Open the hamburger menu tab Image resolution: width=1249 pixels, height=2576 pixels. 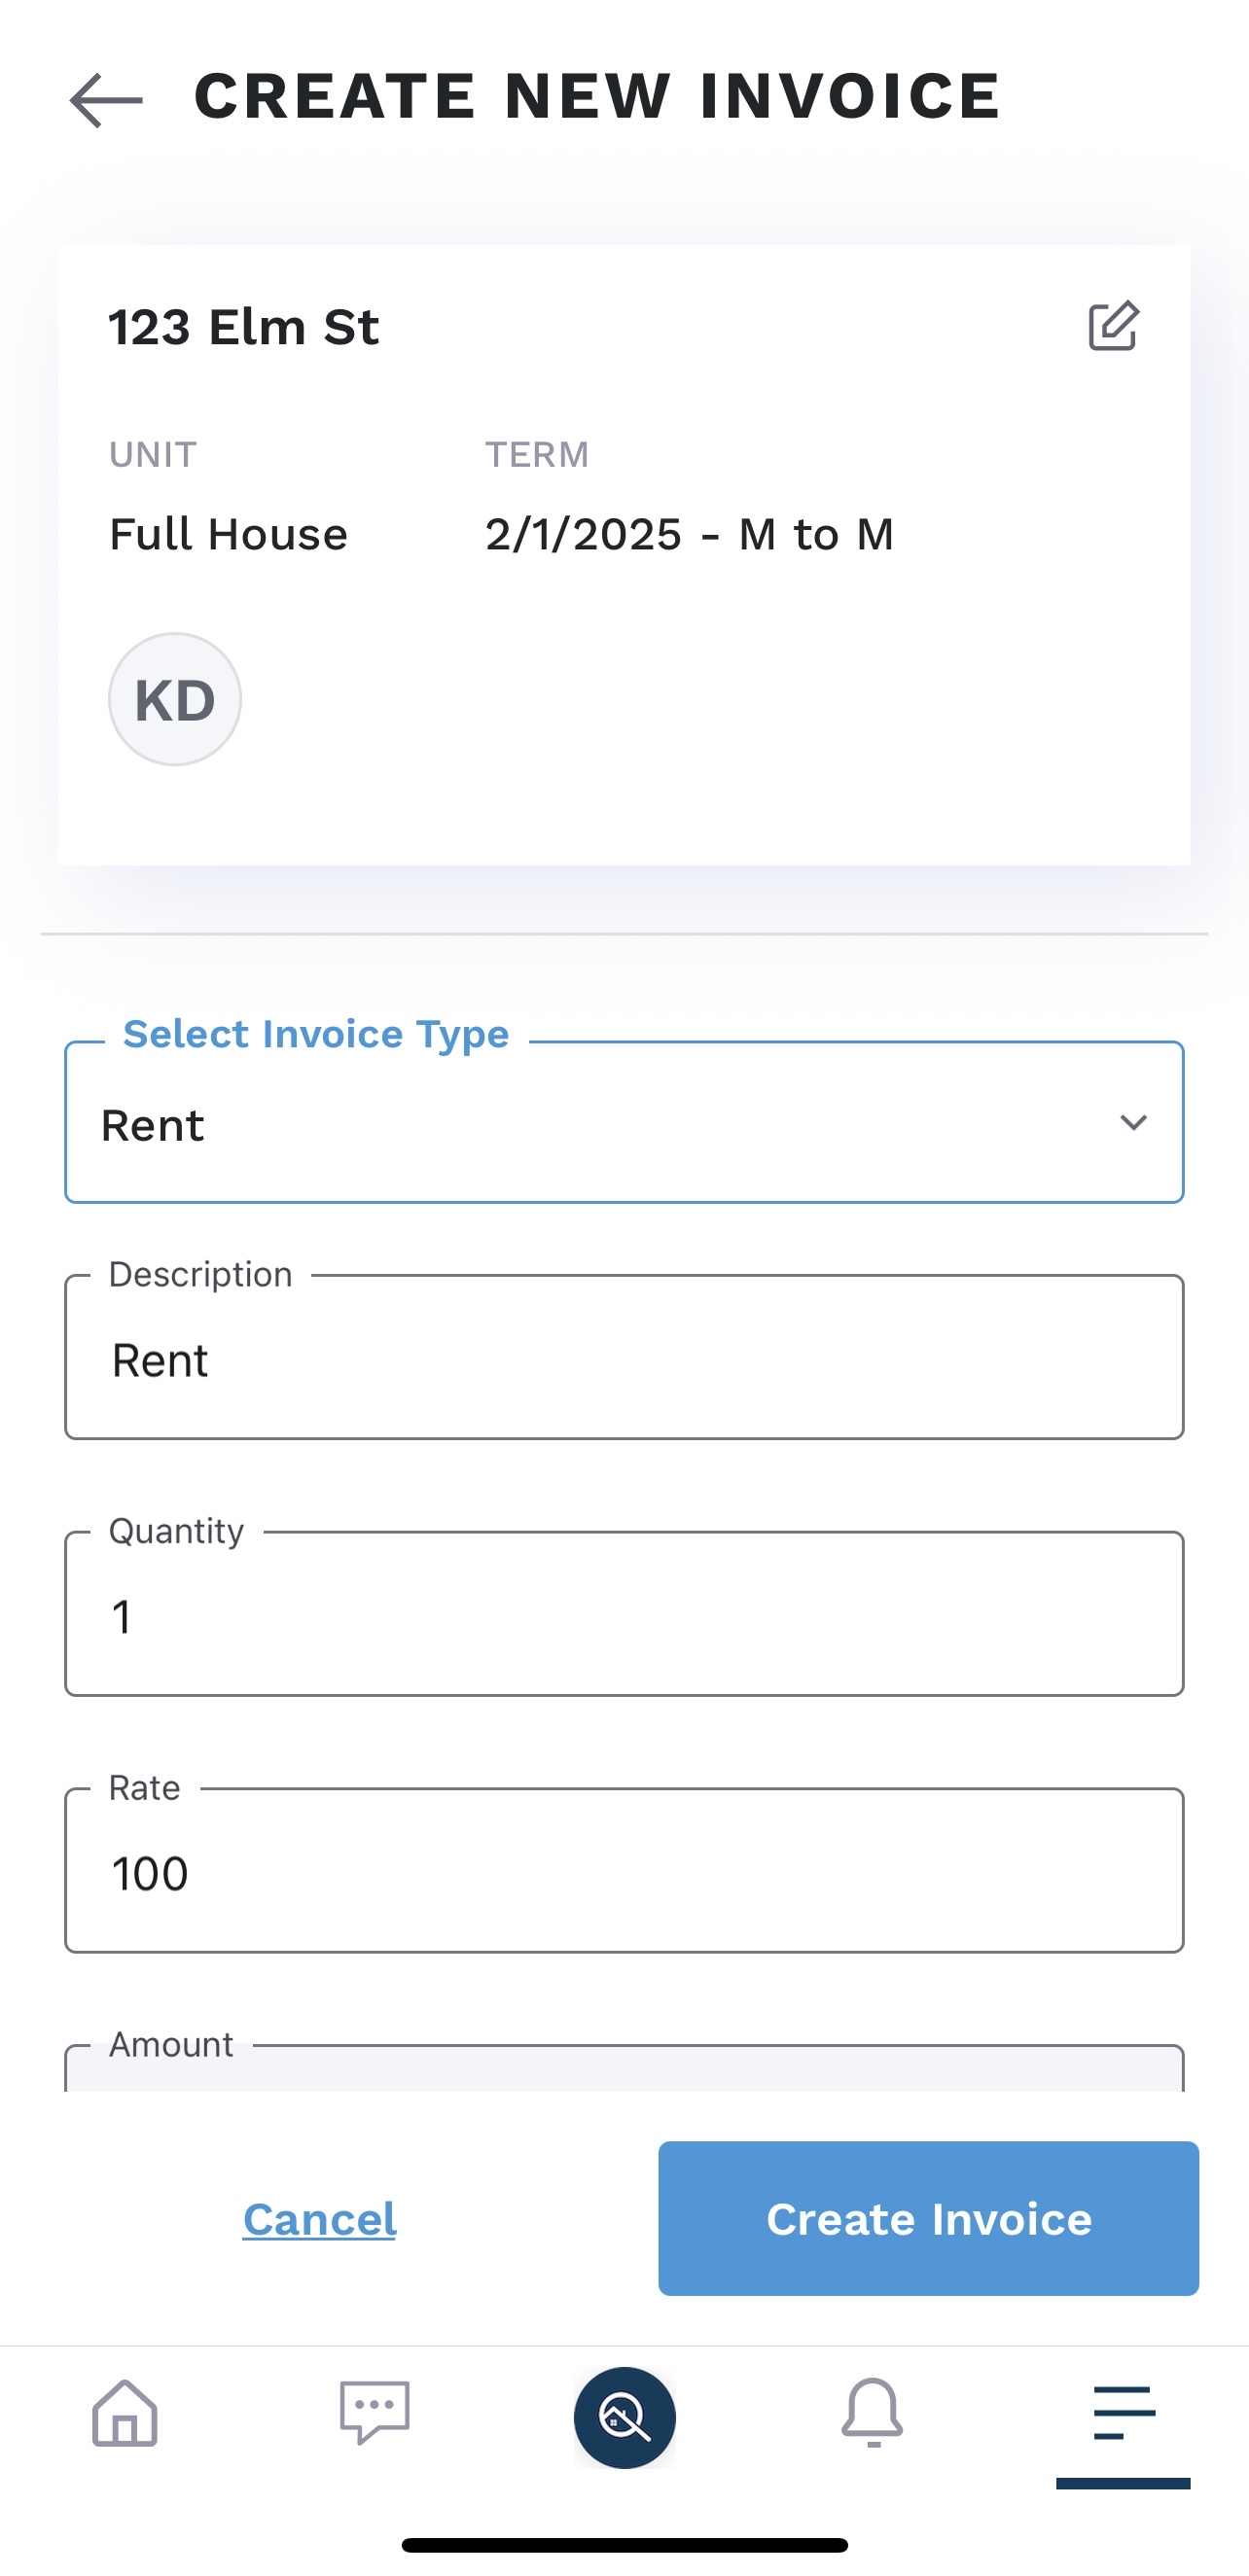(x=1123, y=2413)
